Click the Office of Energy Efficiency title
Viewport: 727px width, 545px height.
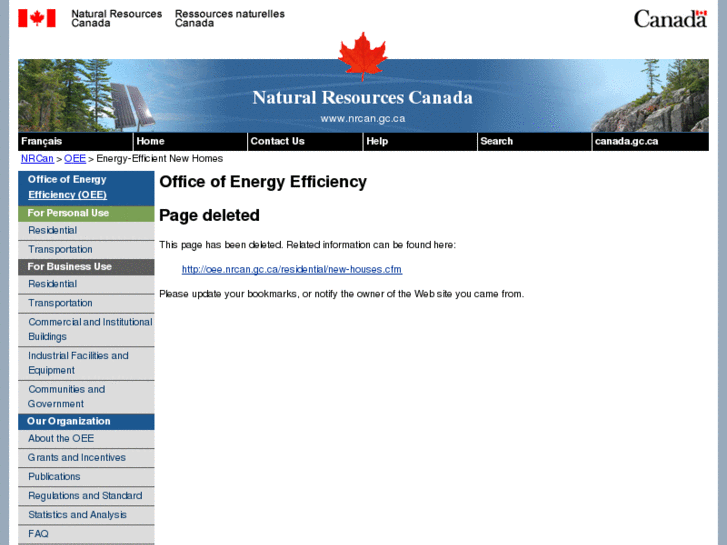pyautogui.click(x=263, y=181)
